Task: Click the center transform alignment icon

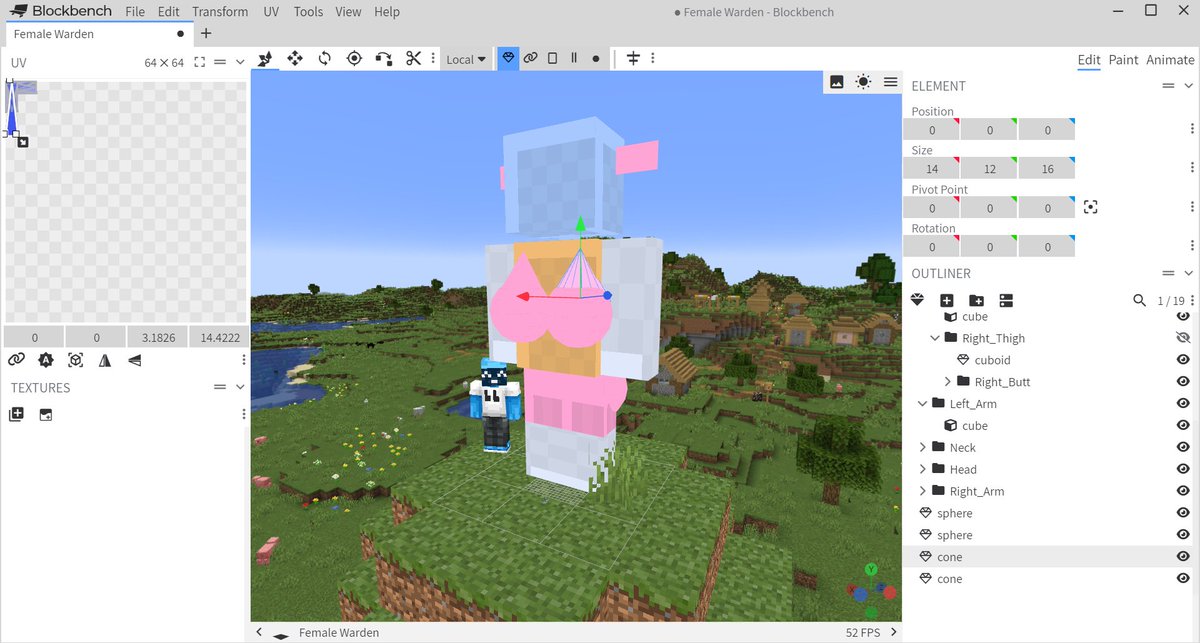Action: [x=633, y=59]
